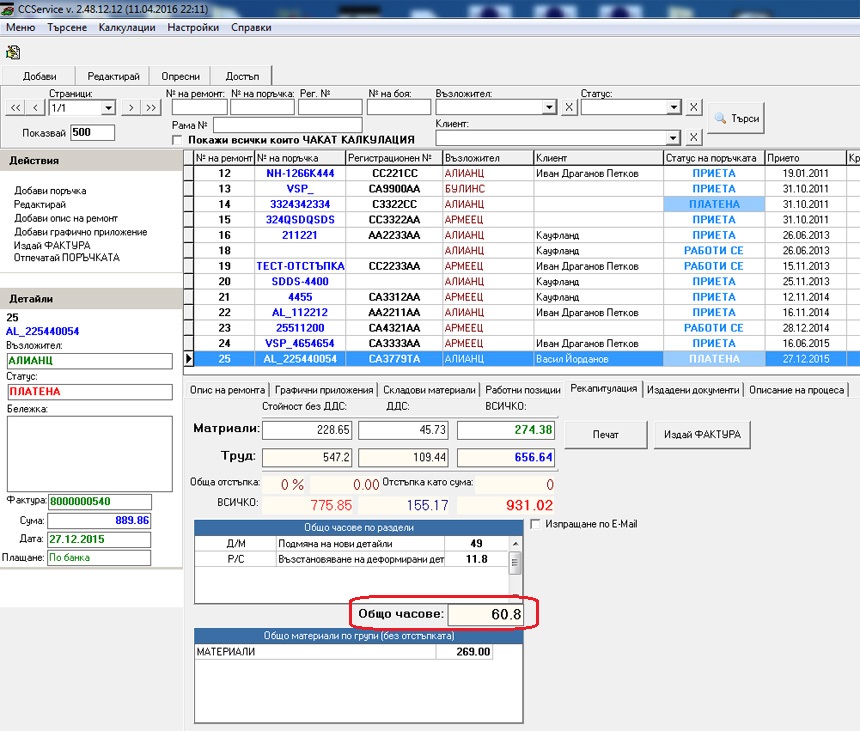Viewport: 860px width, 731px height.
Task: Select the 'Подмяна на нови детайли' hours row
Action: 352,543
